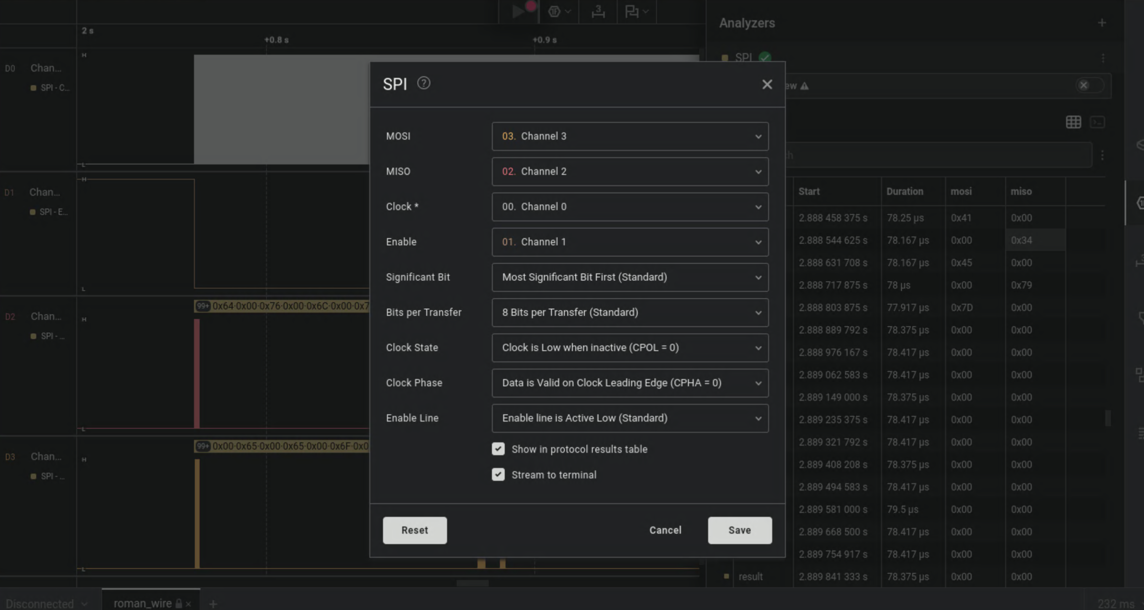1144x610 pixels.
Task: Click the add new tab plus icon
Action: 213,603
